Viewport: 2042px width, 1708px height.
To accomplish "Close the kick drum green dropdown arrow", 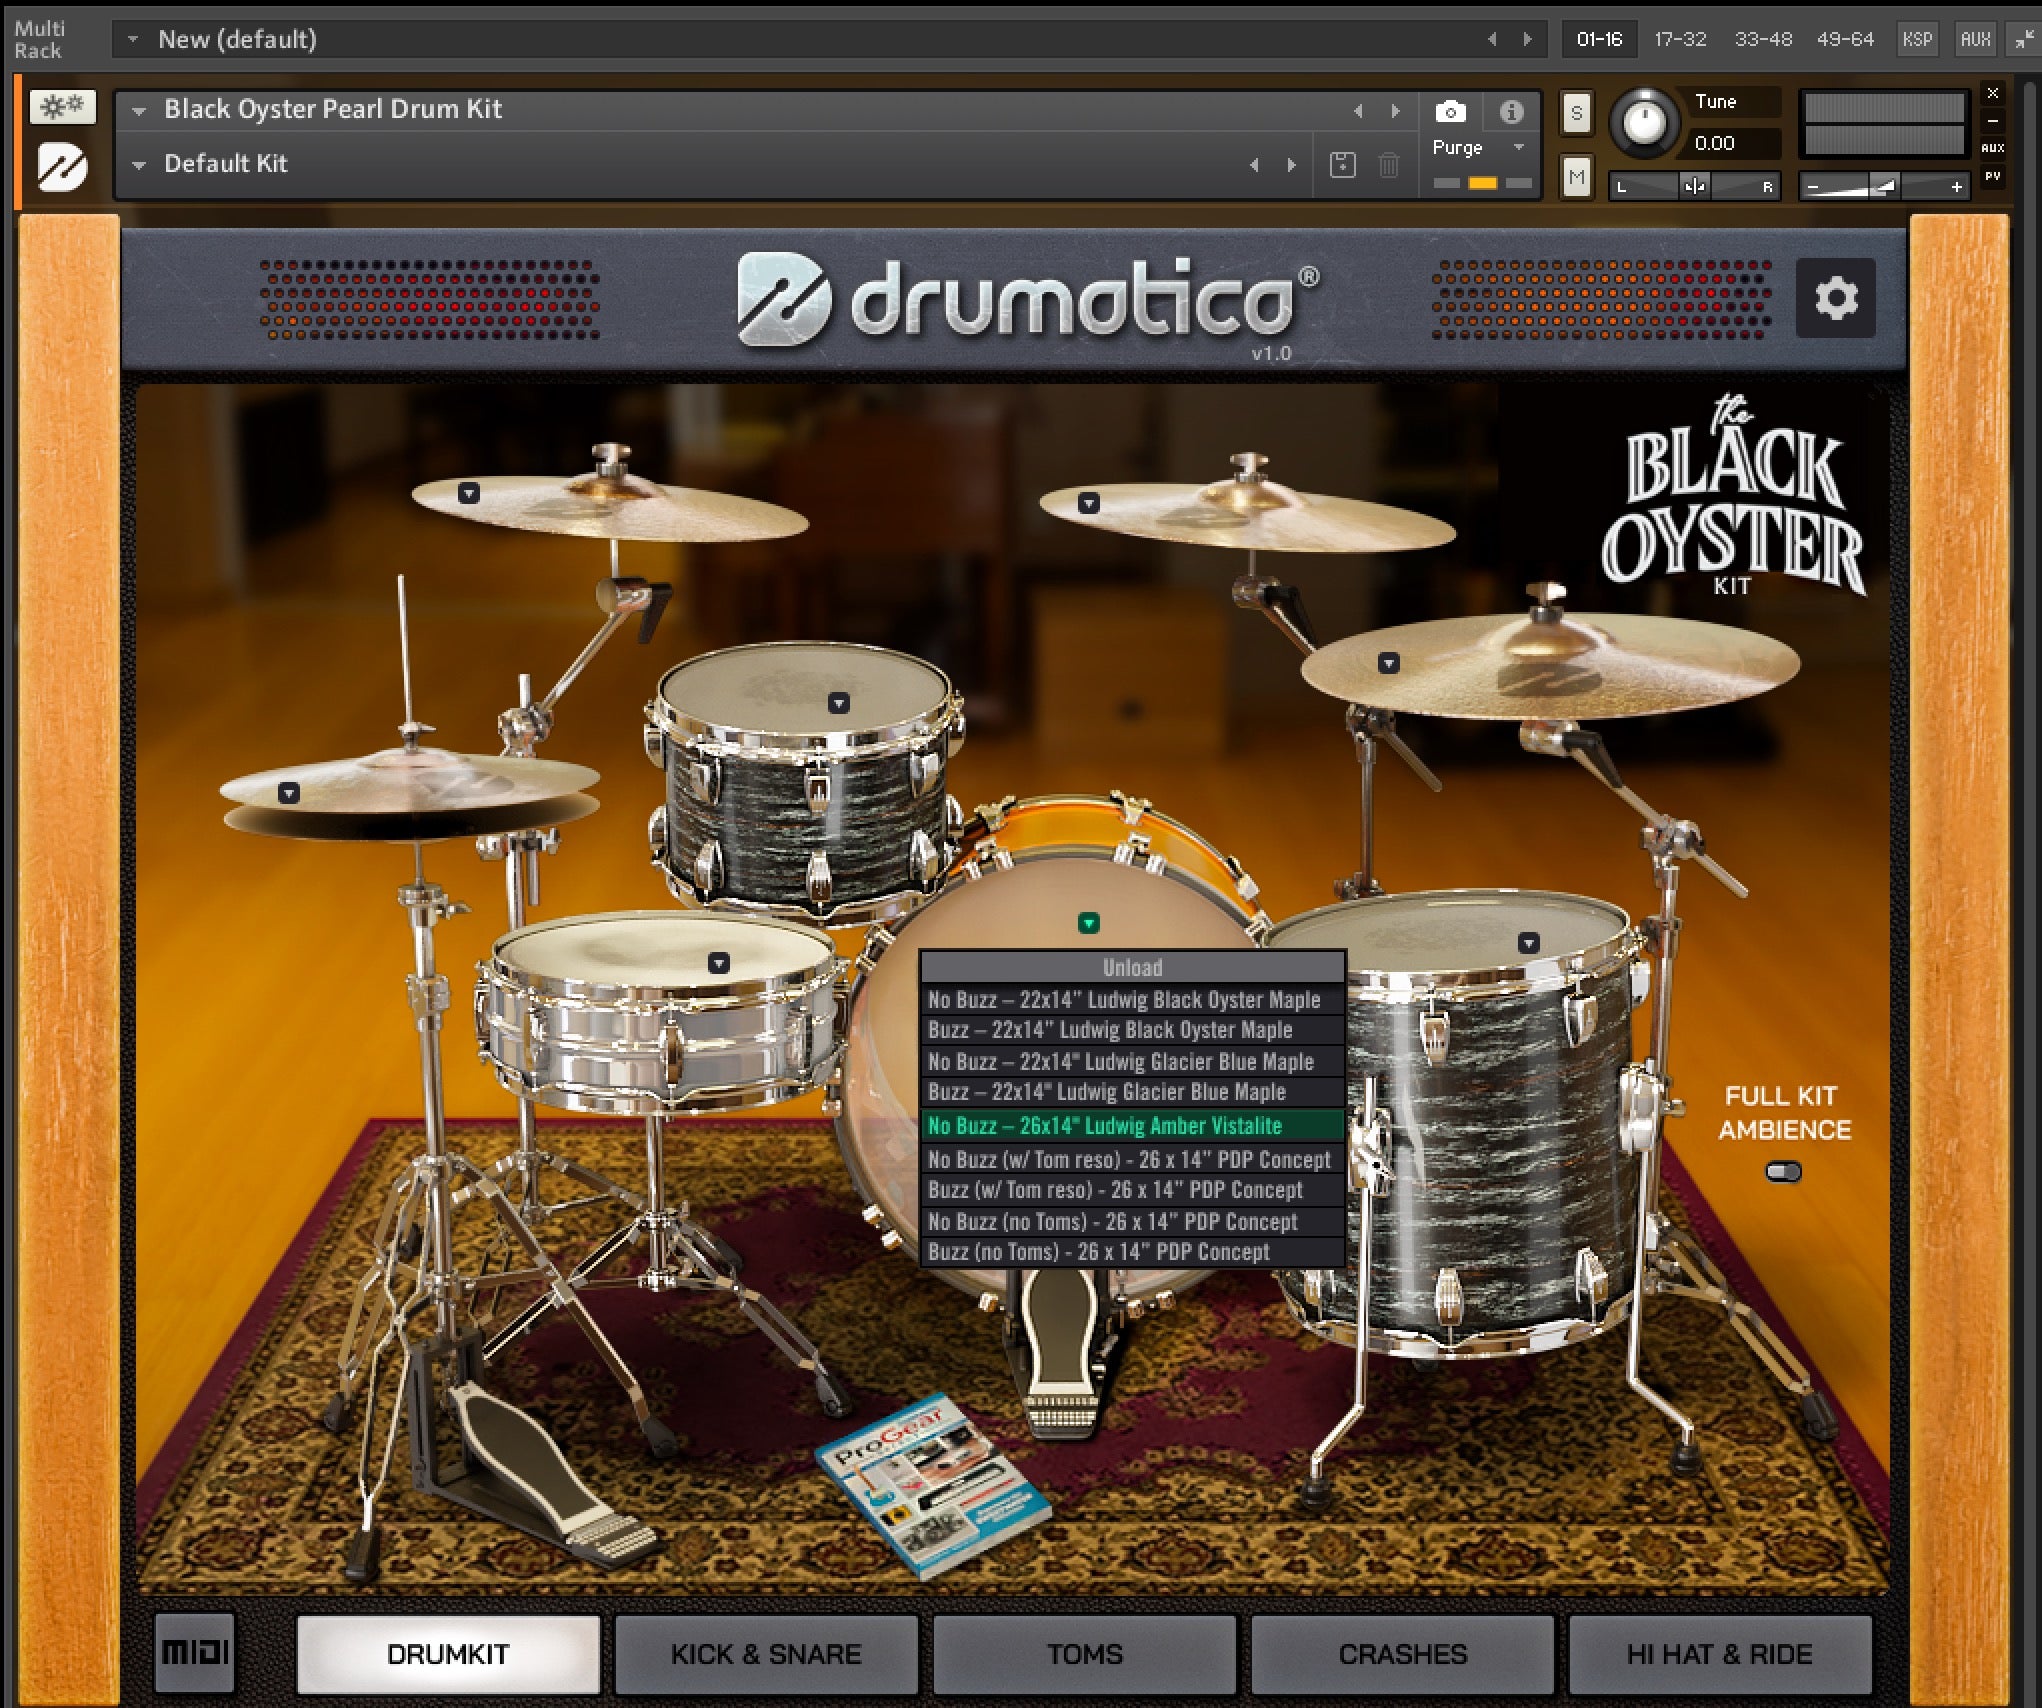I will (x=1089, y=923).
